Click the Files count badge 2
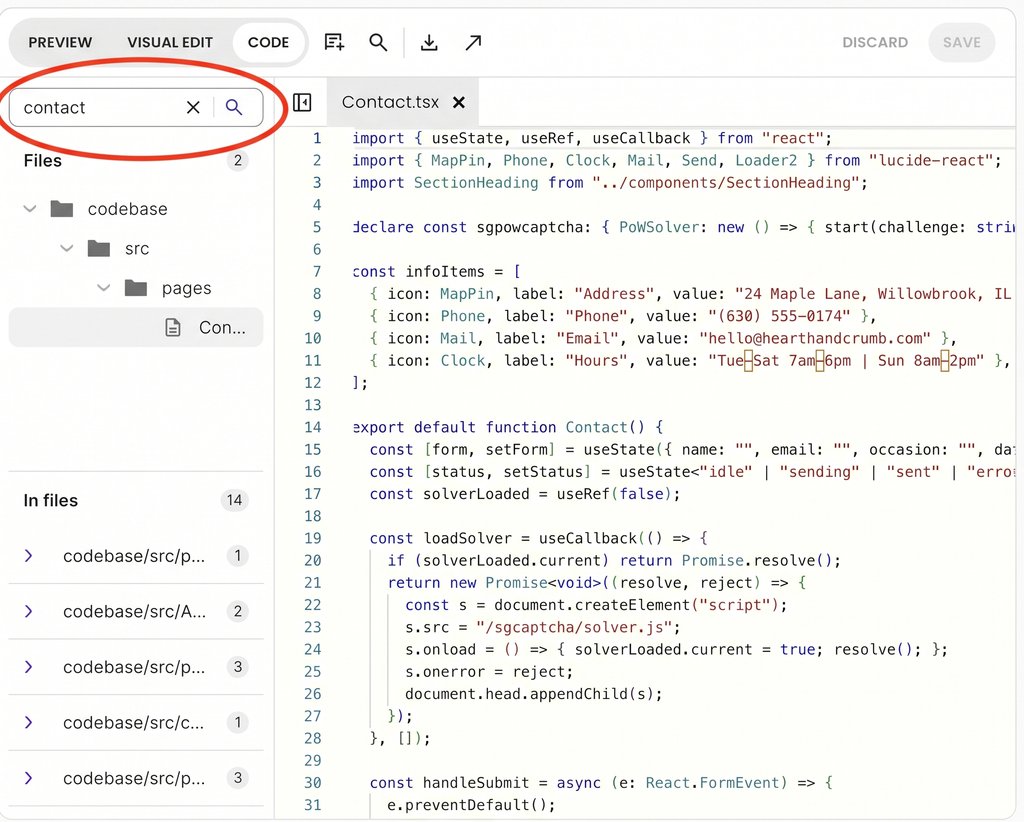This screenshot has height=822, width=1024. 238,161
